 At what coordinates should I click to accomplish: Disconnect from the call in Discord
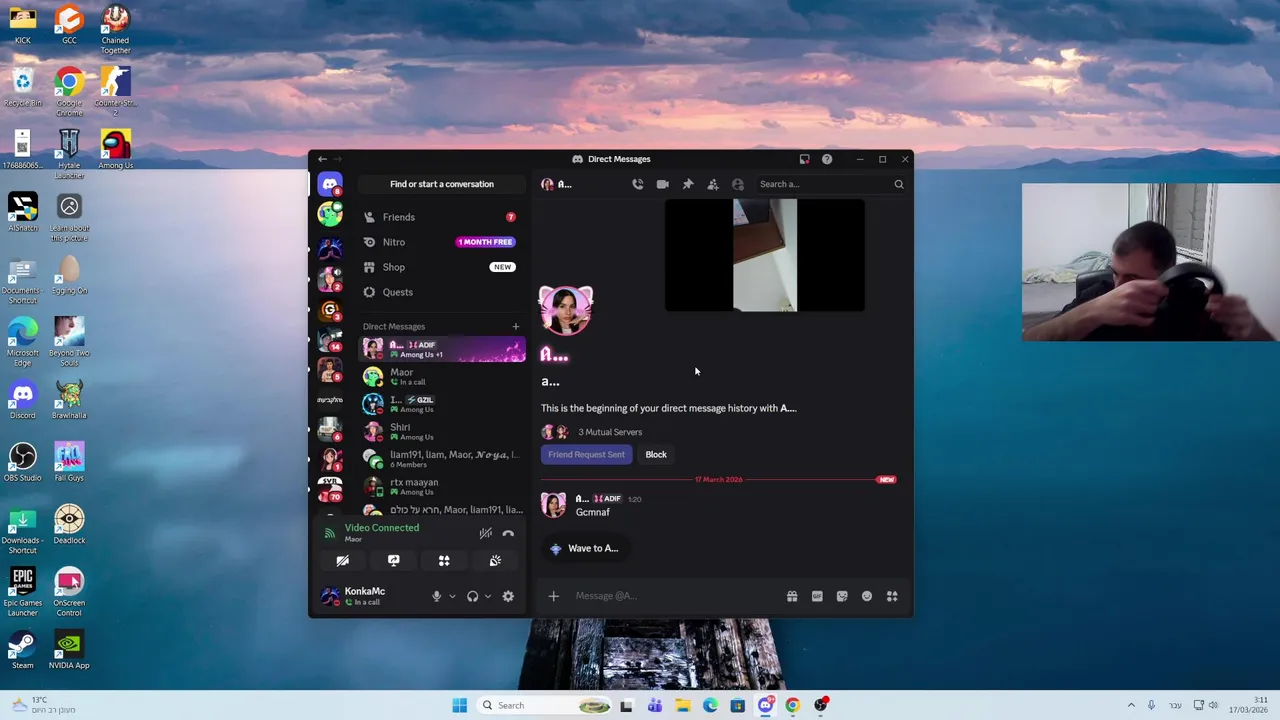point(508,533)
